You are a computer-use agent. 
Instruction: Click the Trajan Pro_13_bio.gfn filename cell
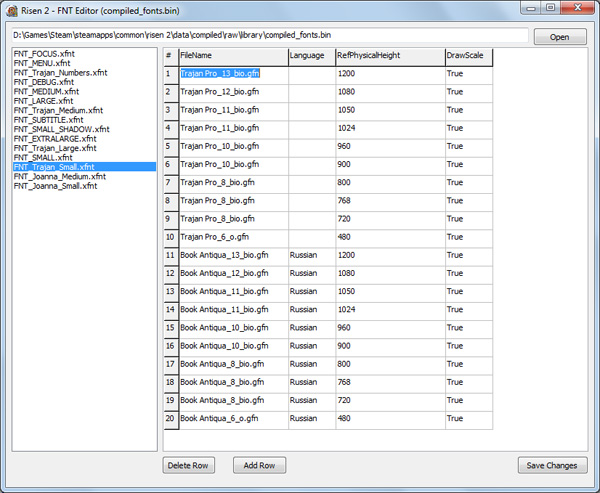[x=233, y=75]
